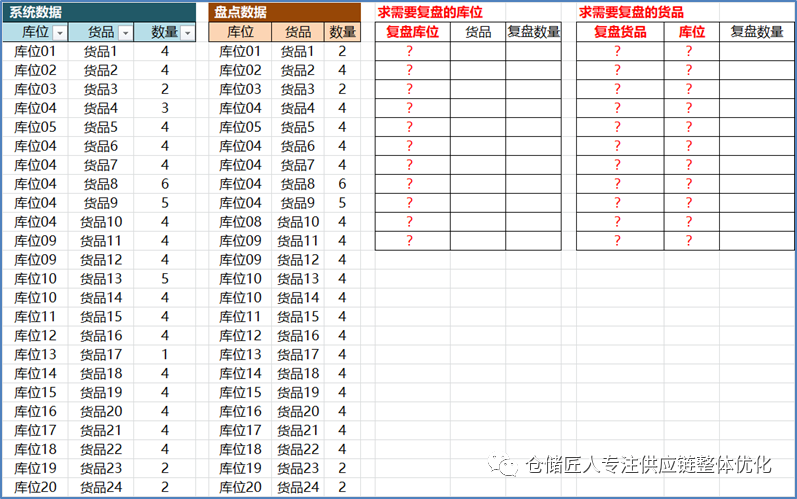Select the 盘点数据 title cell
Viewport: 797px width, 499px height.
[x=285, y=12]
